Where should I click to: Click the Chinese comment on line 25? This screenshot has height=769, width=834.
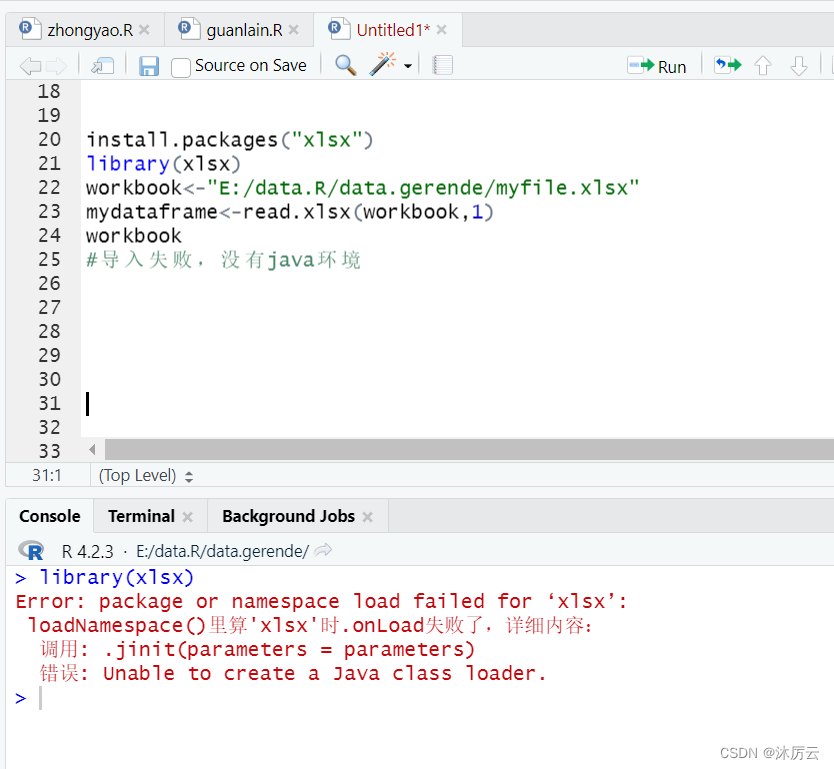pos(223,260)
